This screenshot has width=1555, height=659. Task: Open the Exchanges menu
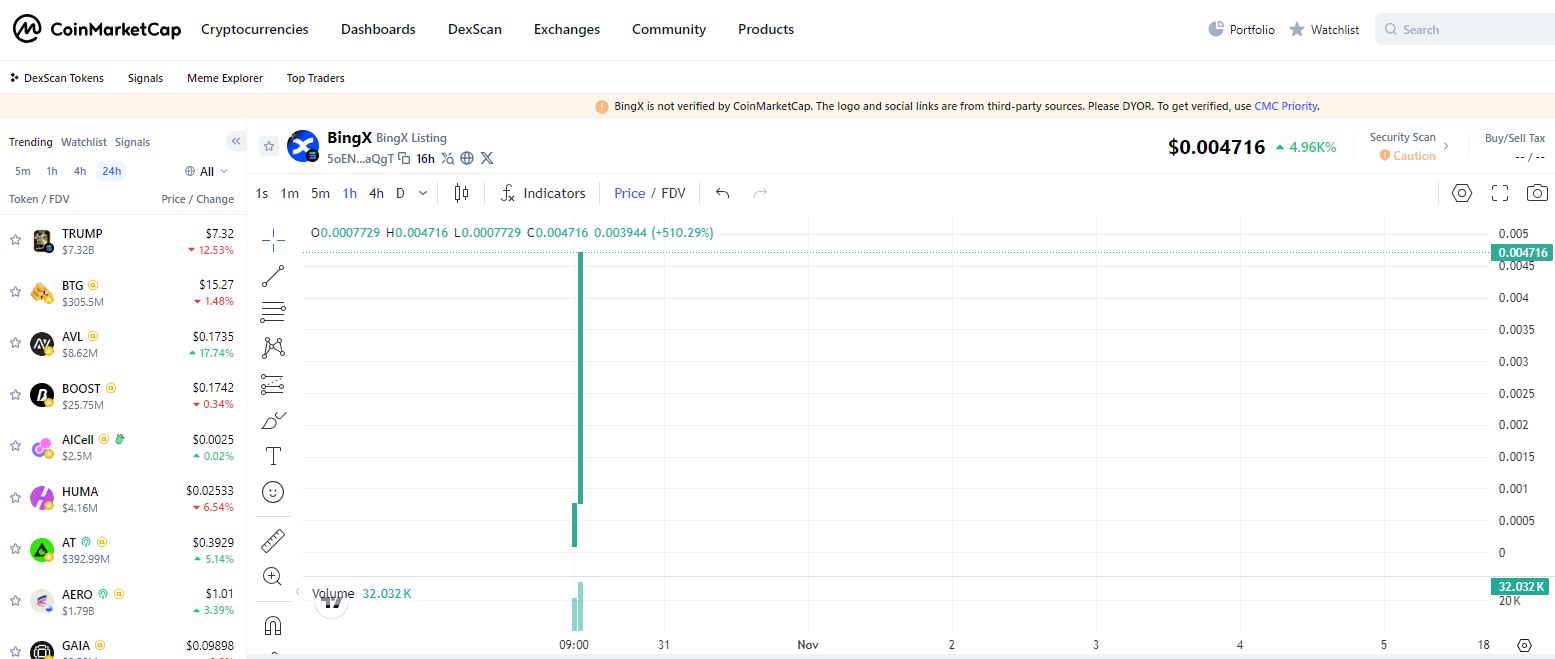click(x=567, y=29)
